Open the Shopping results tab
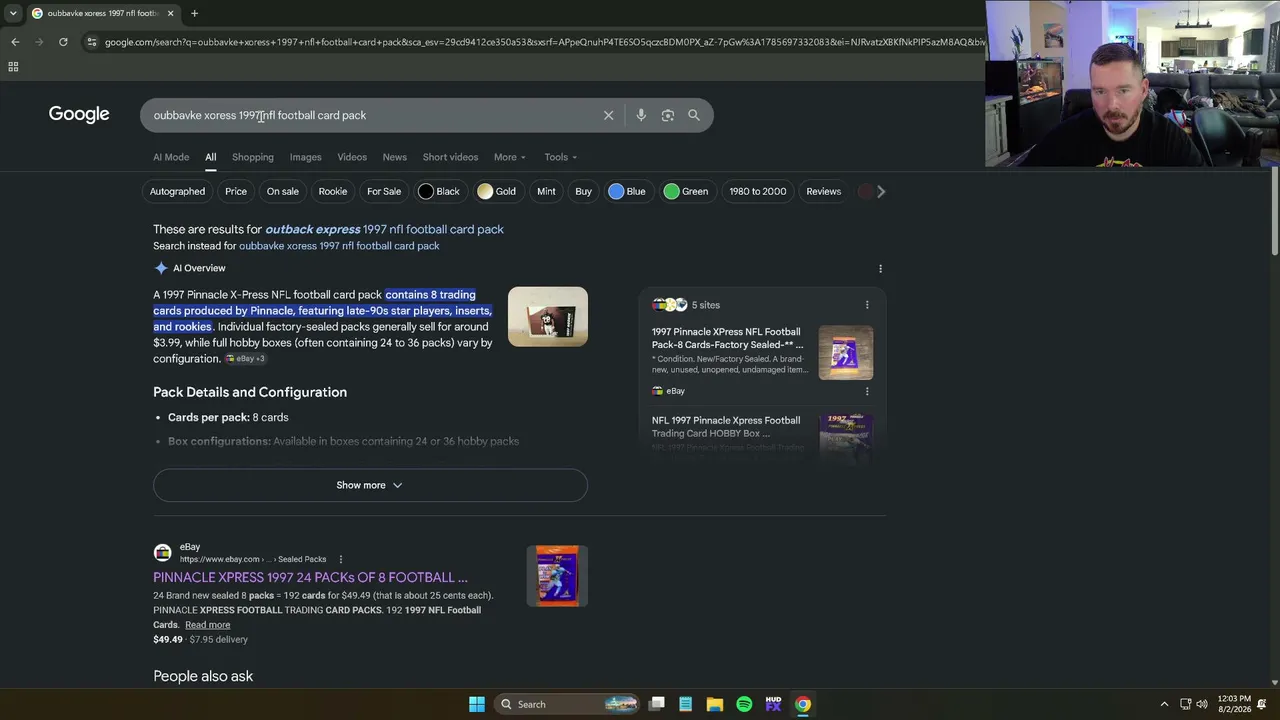 click(x=253, y=157)
